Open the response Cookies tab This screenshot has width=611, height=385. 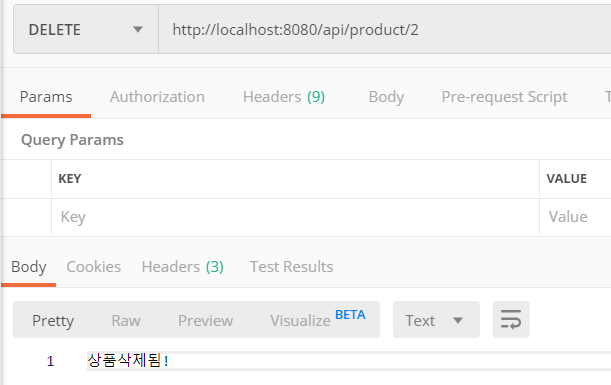pos(94,267)
